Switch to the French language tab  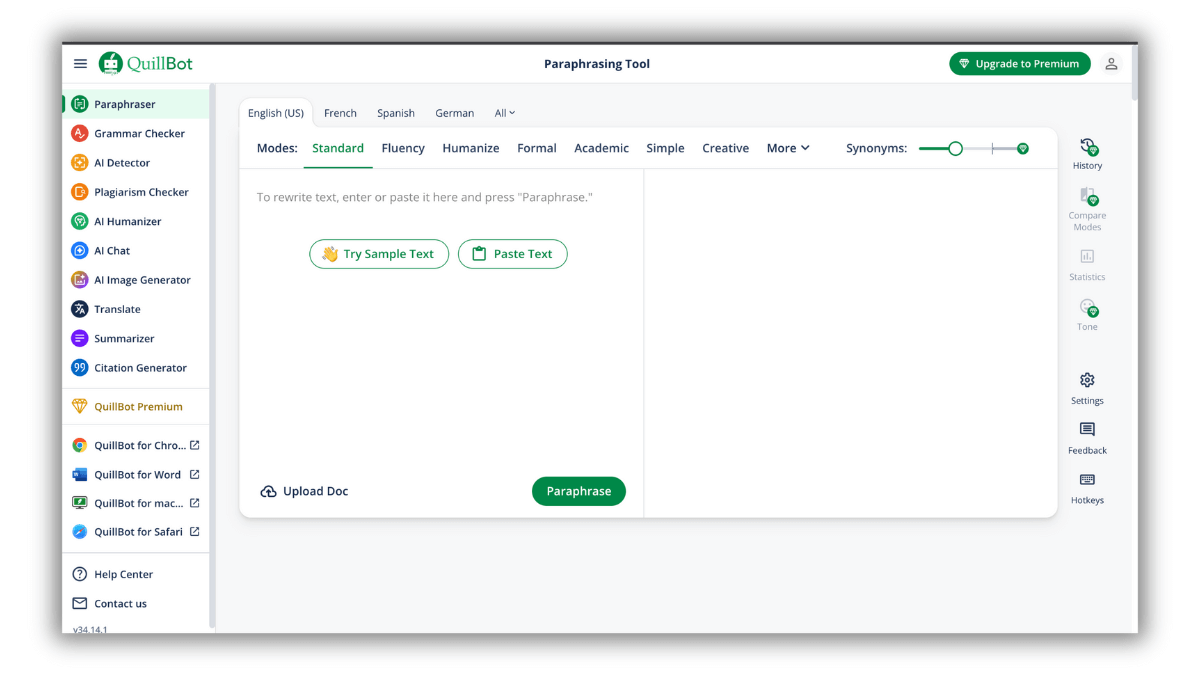(x=340, y=113)
